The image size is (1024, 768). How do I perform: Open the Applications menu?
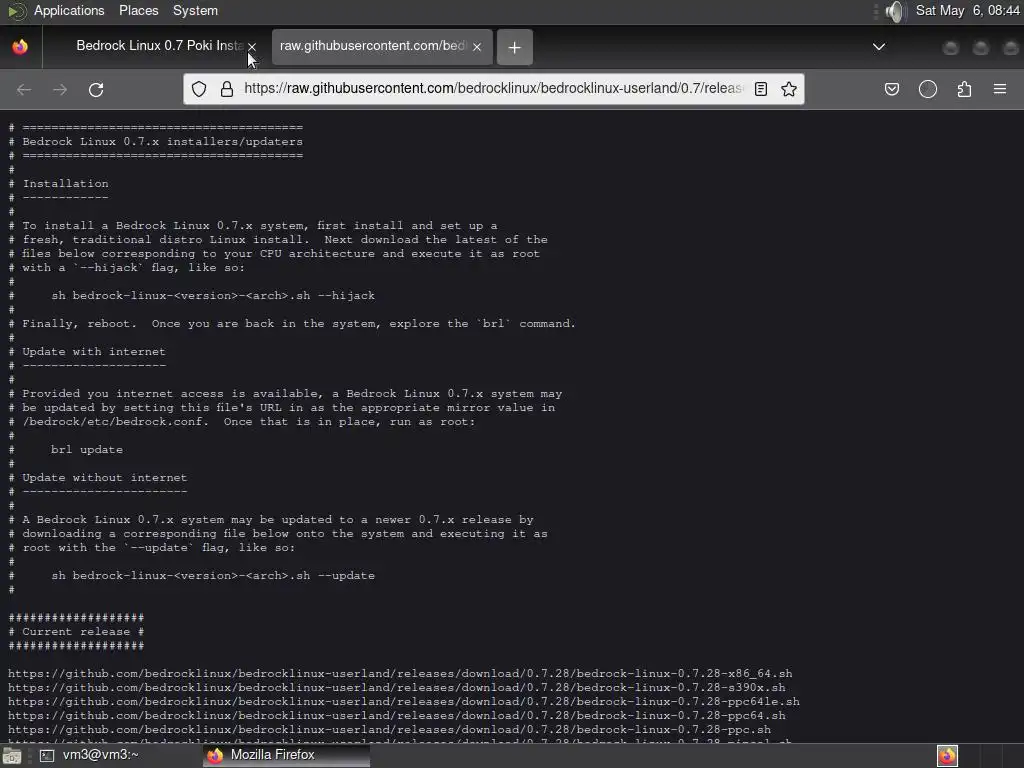click(69, 10)
